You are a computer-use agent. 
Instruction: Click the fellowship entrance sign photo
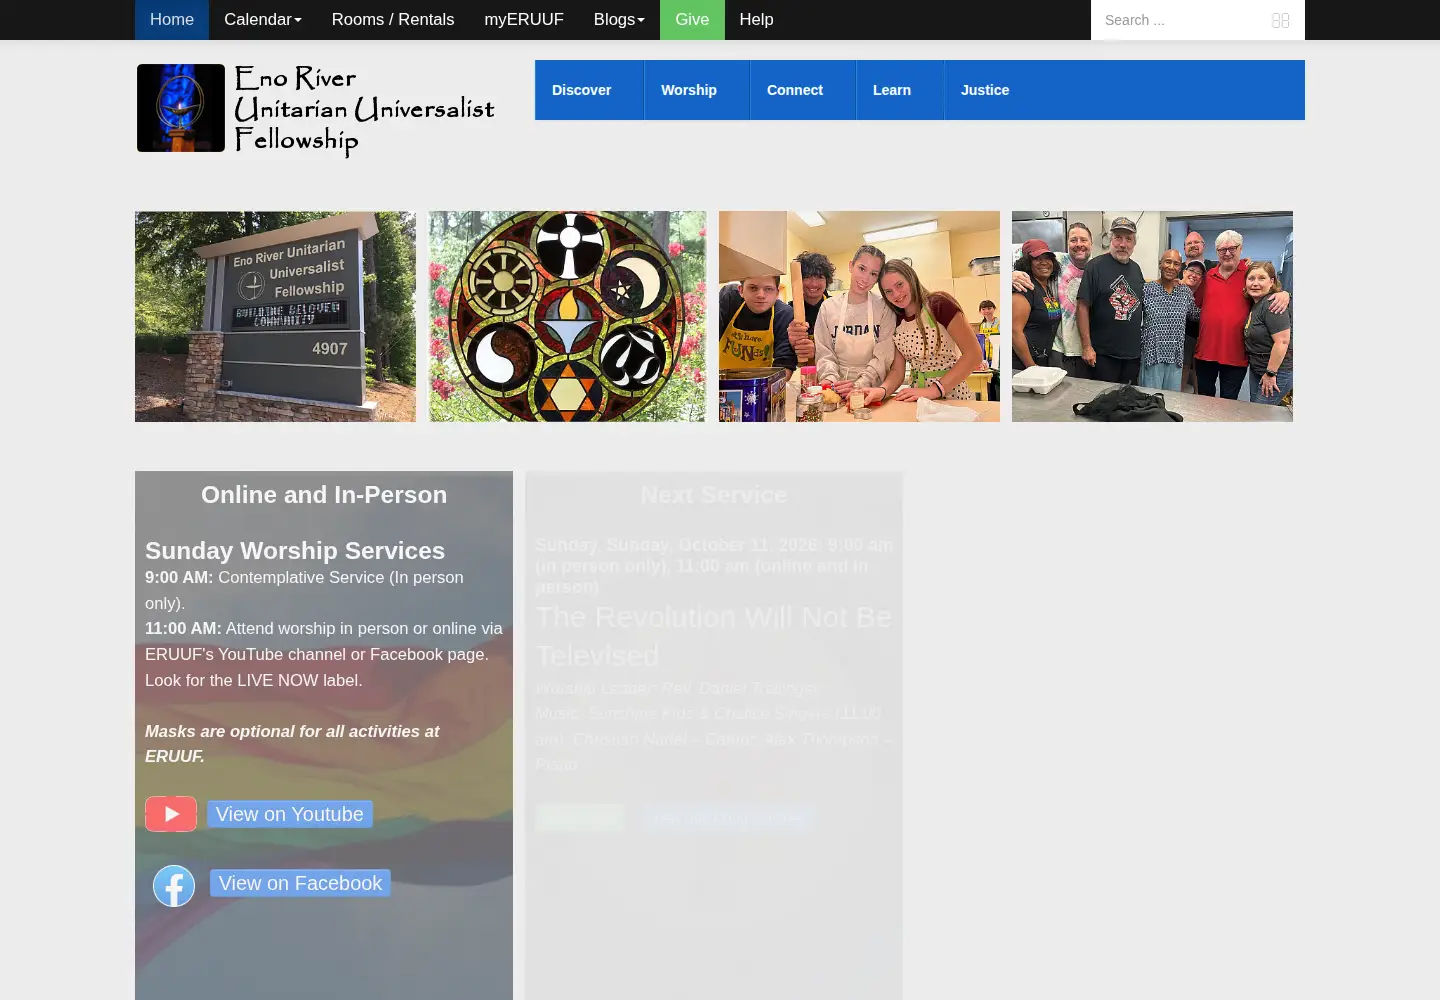pos(275,316)
